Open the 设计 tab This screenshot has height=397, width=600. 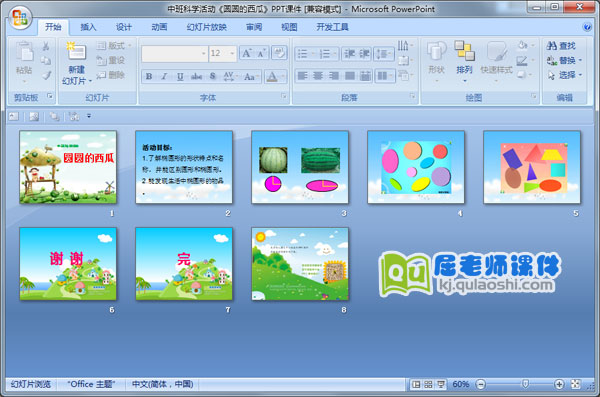click(x=124, y=27)
